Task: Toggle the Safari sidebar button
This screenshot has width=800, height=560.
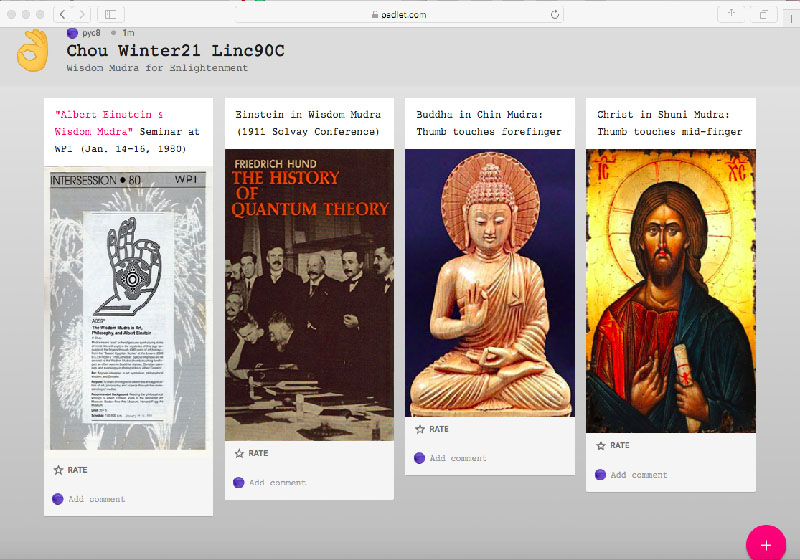Action: pos(111,14)
